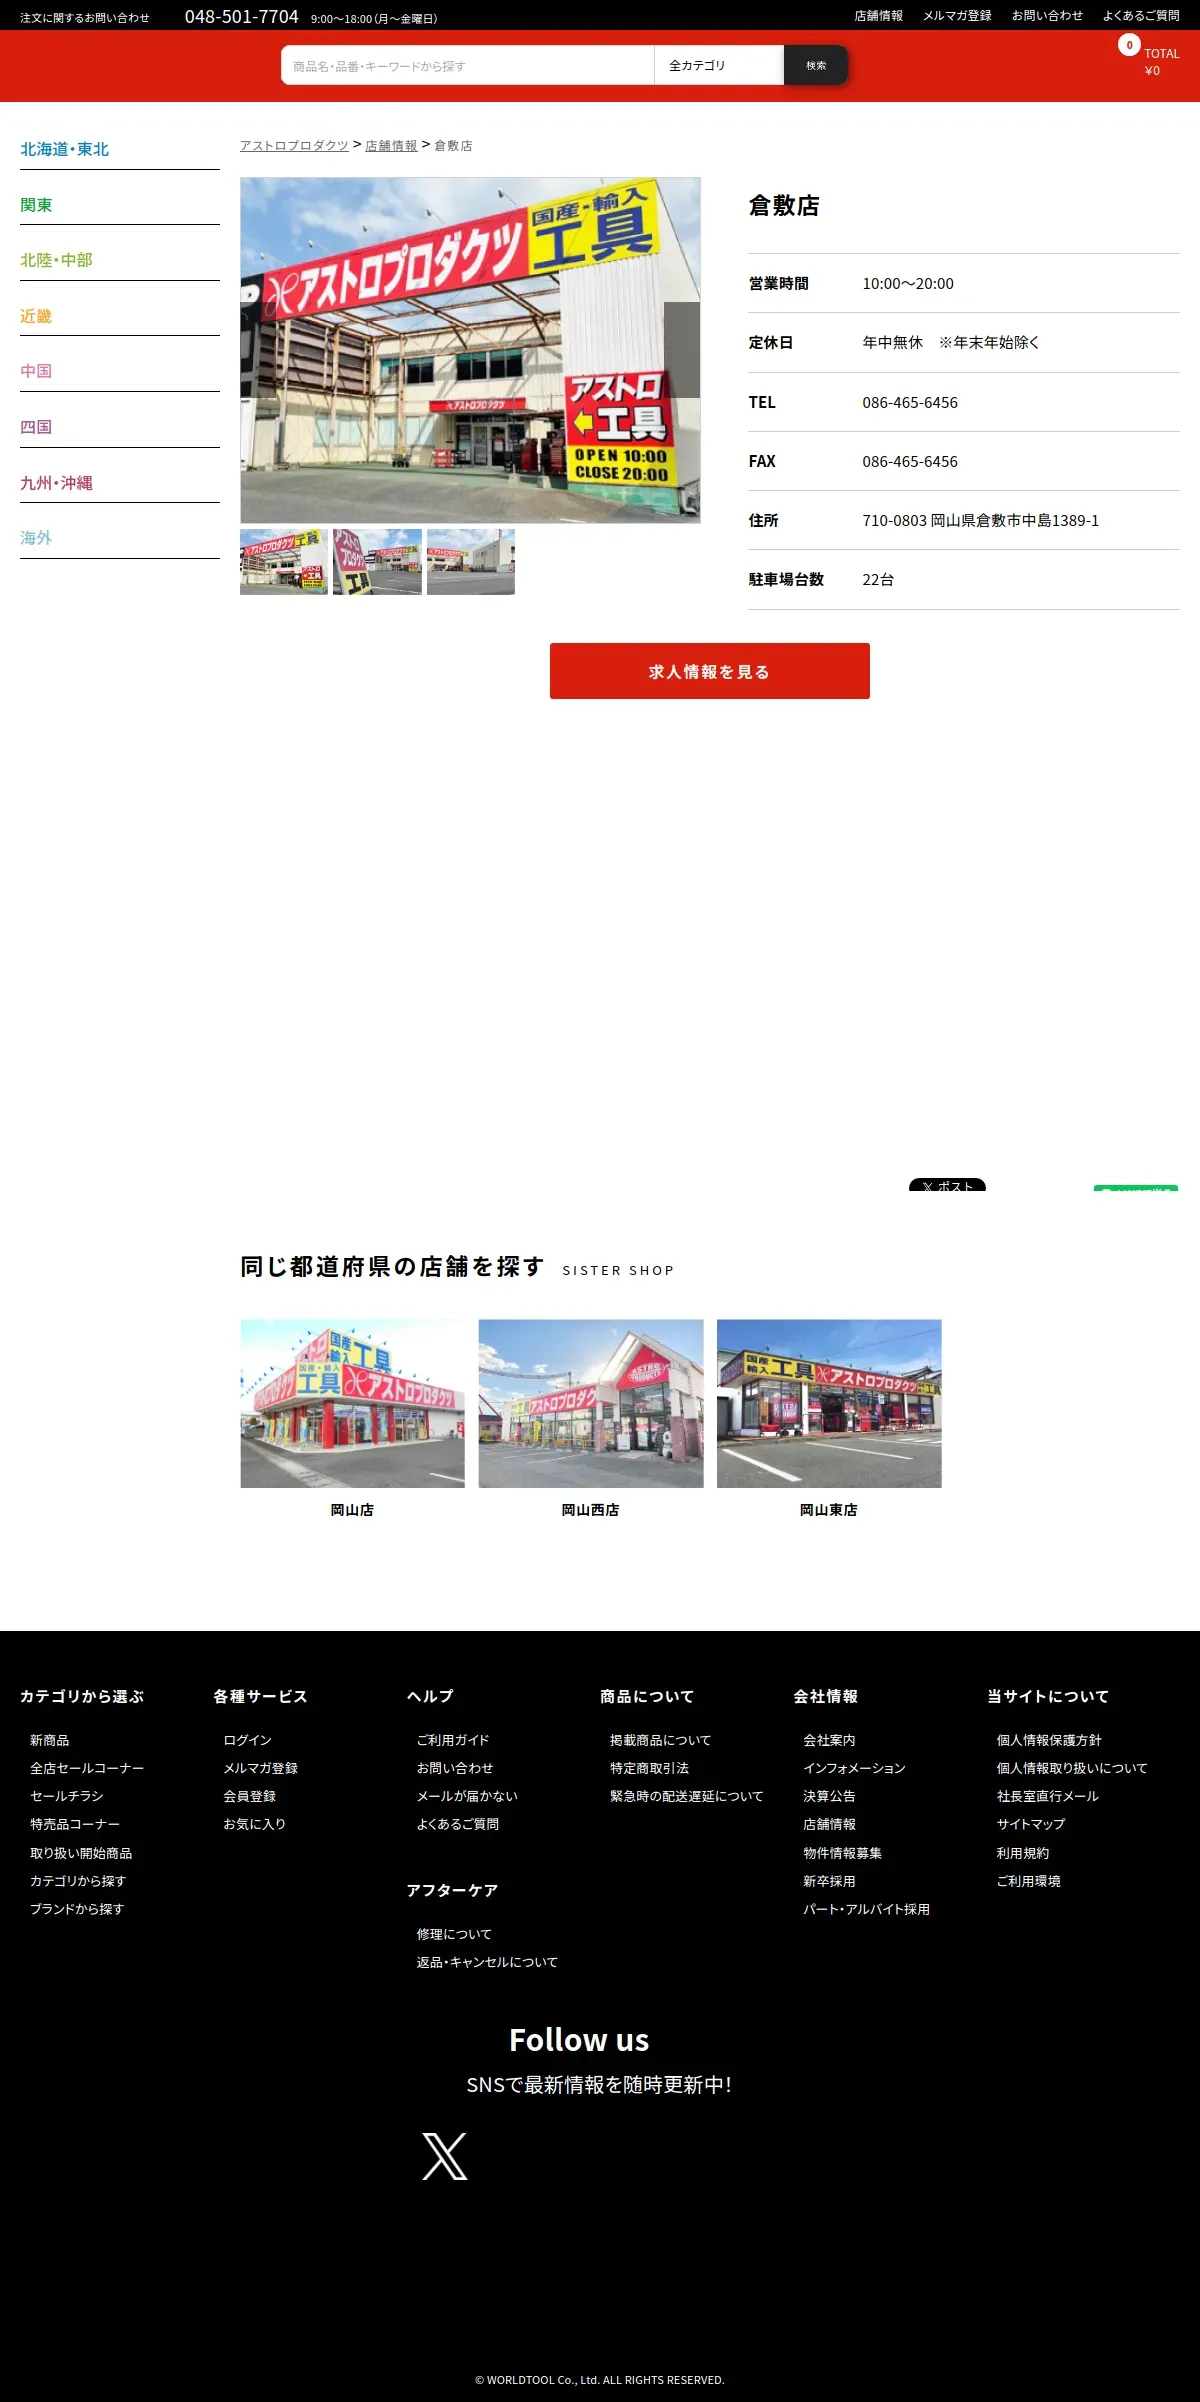This screenshot has width=1200, height=2402.
Task: Select the 北陸・中部 region
Action: pyautogui.click(x=56, y=260)
